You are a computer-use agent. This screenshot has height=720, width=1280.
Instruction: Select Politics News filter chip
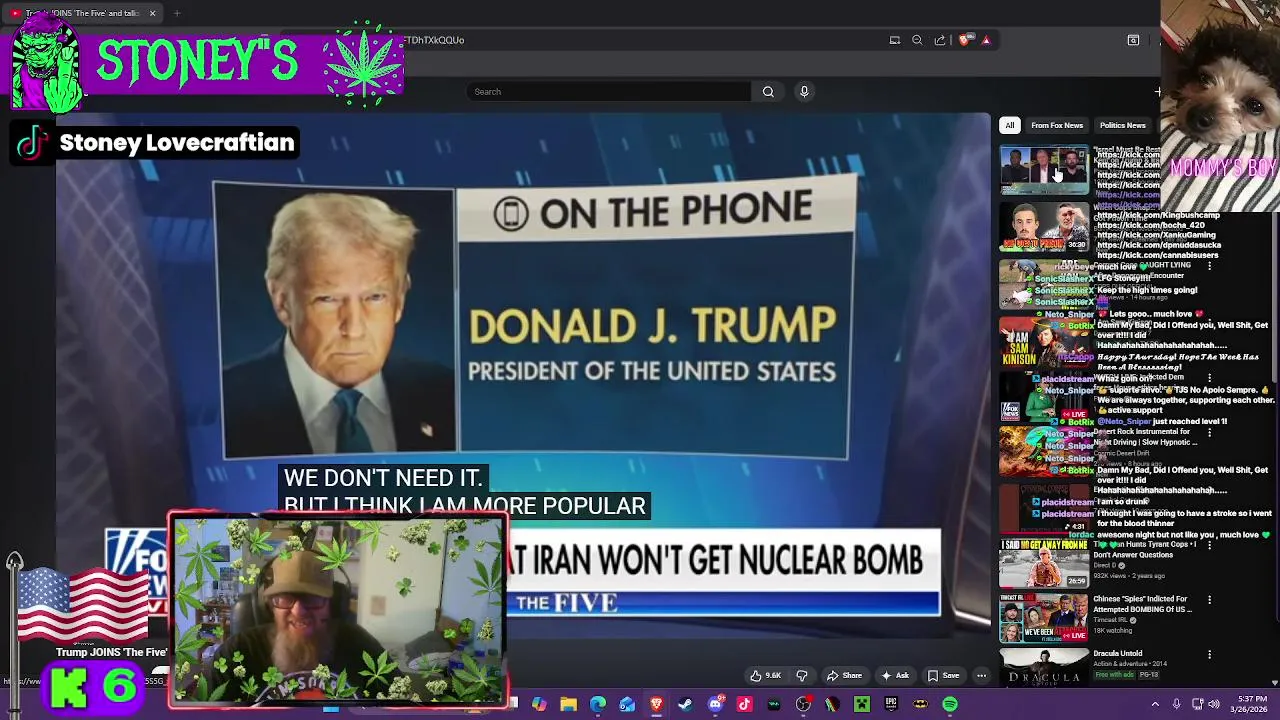point(1122,125)
